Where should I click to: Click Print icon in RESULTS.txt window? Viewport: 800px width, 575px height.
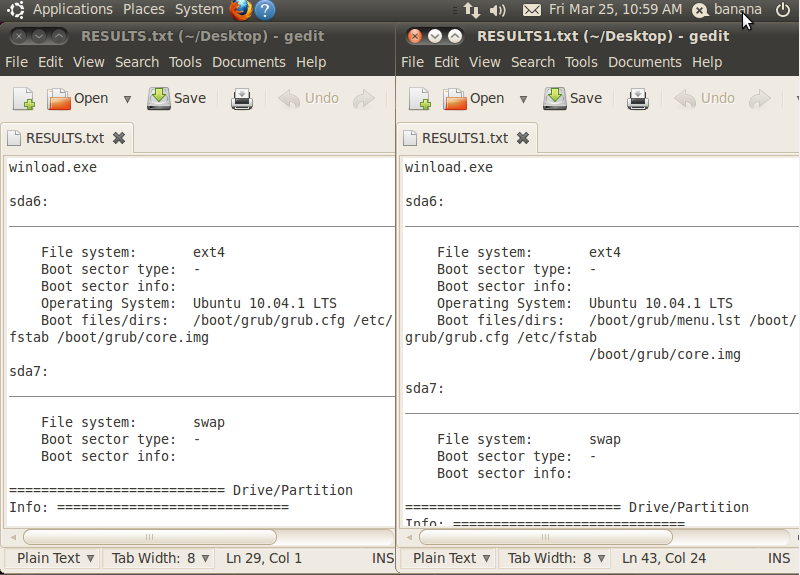pyautogui.click(x=242, y=98)
